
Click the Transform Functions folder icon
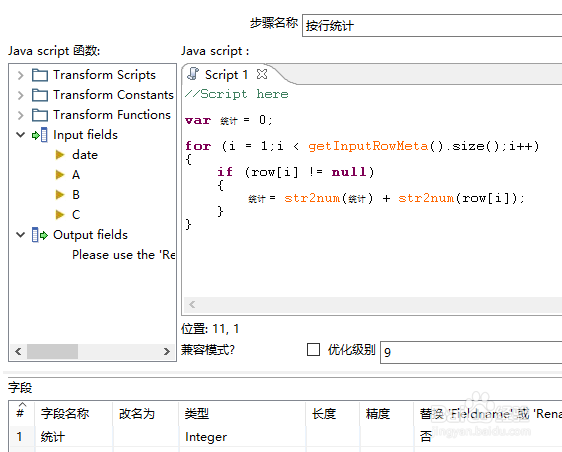tap(39, 115)
